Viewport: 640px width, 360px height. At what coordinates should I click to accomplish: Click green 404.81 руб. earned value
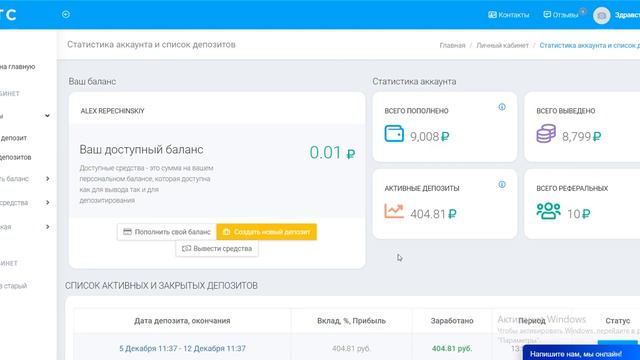coord(452,349)
